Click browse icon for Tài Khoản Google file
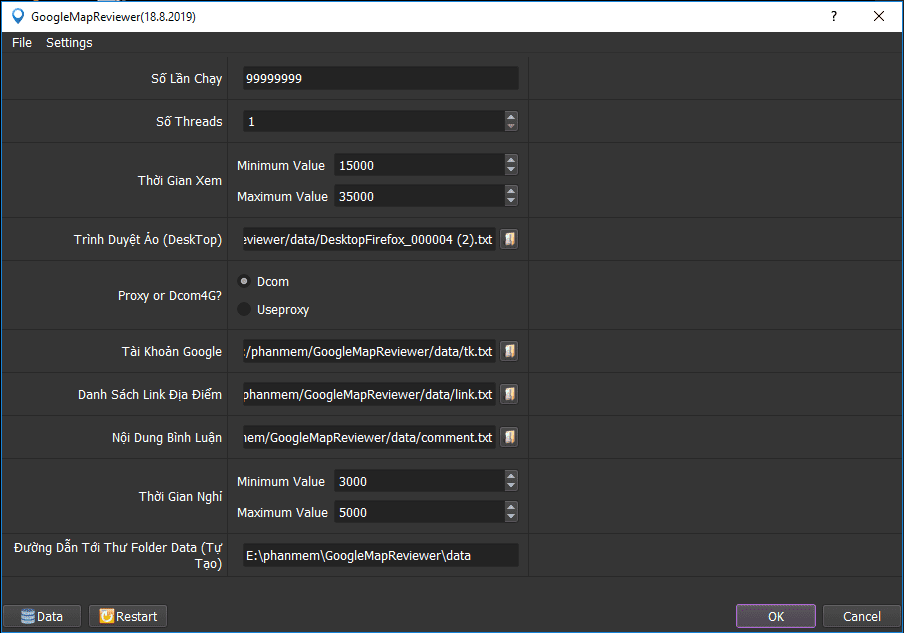 pyautogui.click(x=509, y=351)
